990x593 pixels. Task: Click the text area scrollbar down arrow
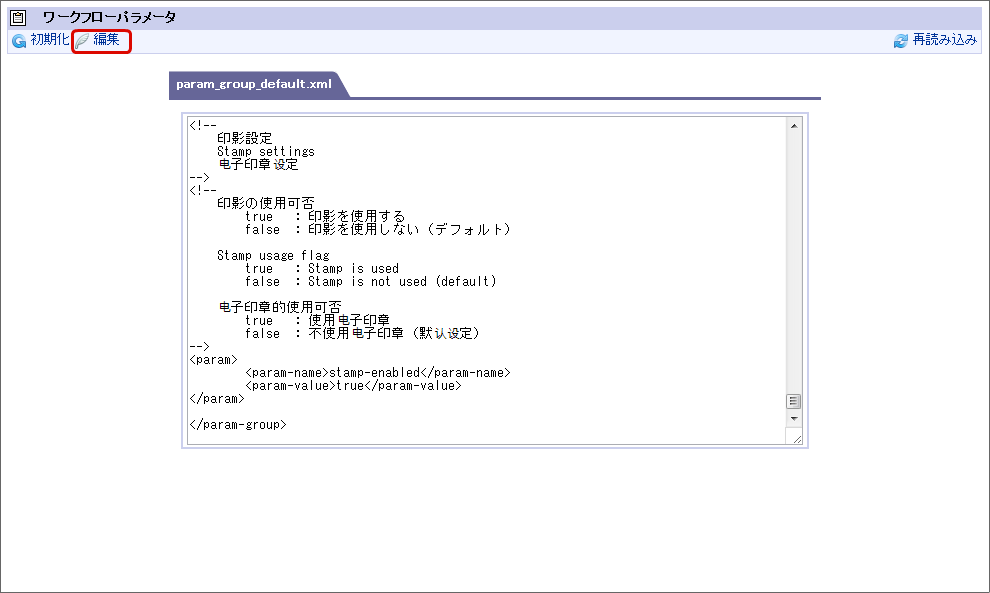click(x=794, y=418)
